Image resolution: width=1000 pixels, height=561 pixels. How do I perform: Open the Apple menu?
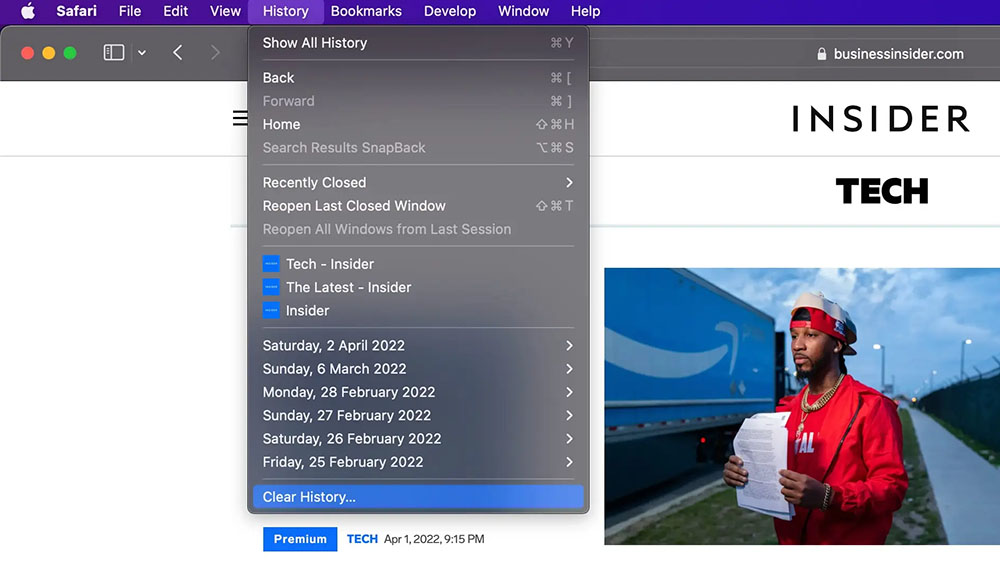(27, 12)
